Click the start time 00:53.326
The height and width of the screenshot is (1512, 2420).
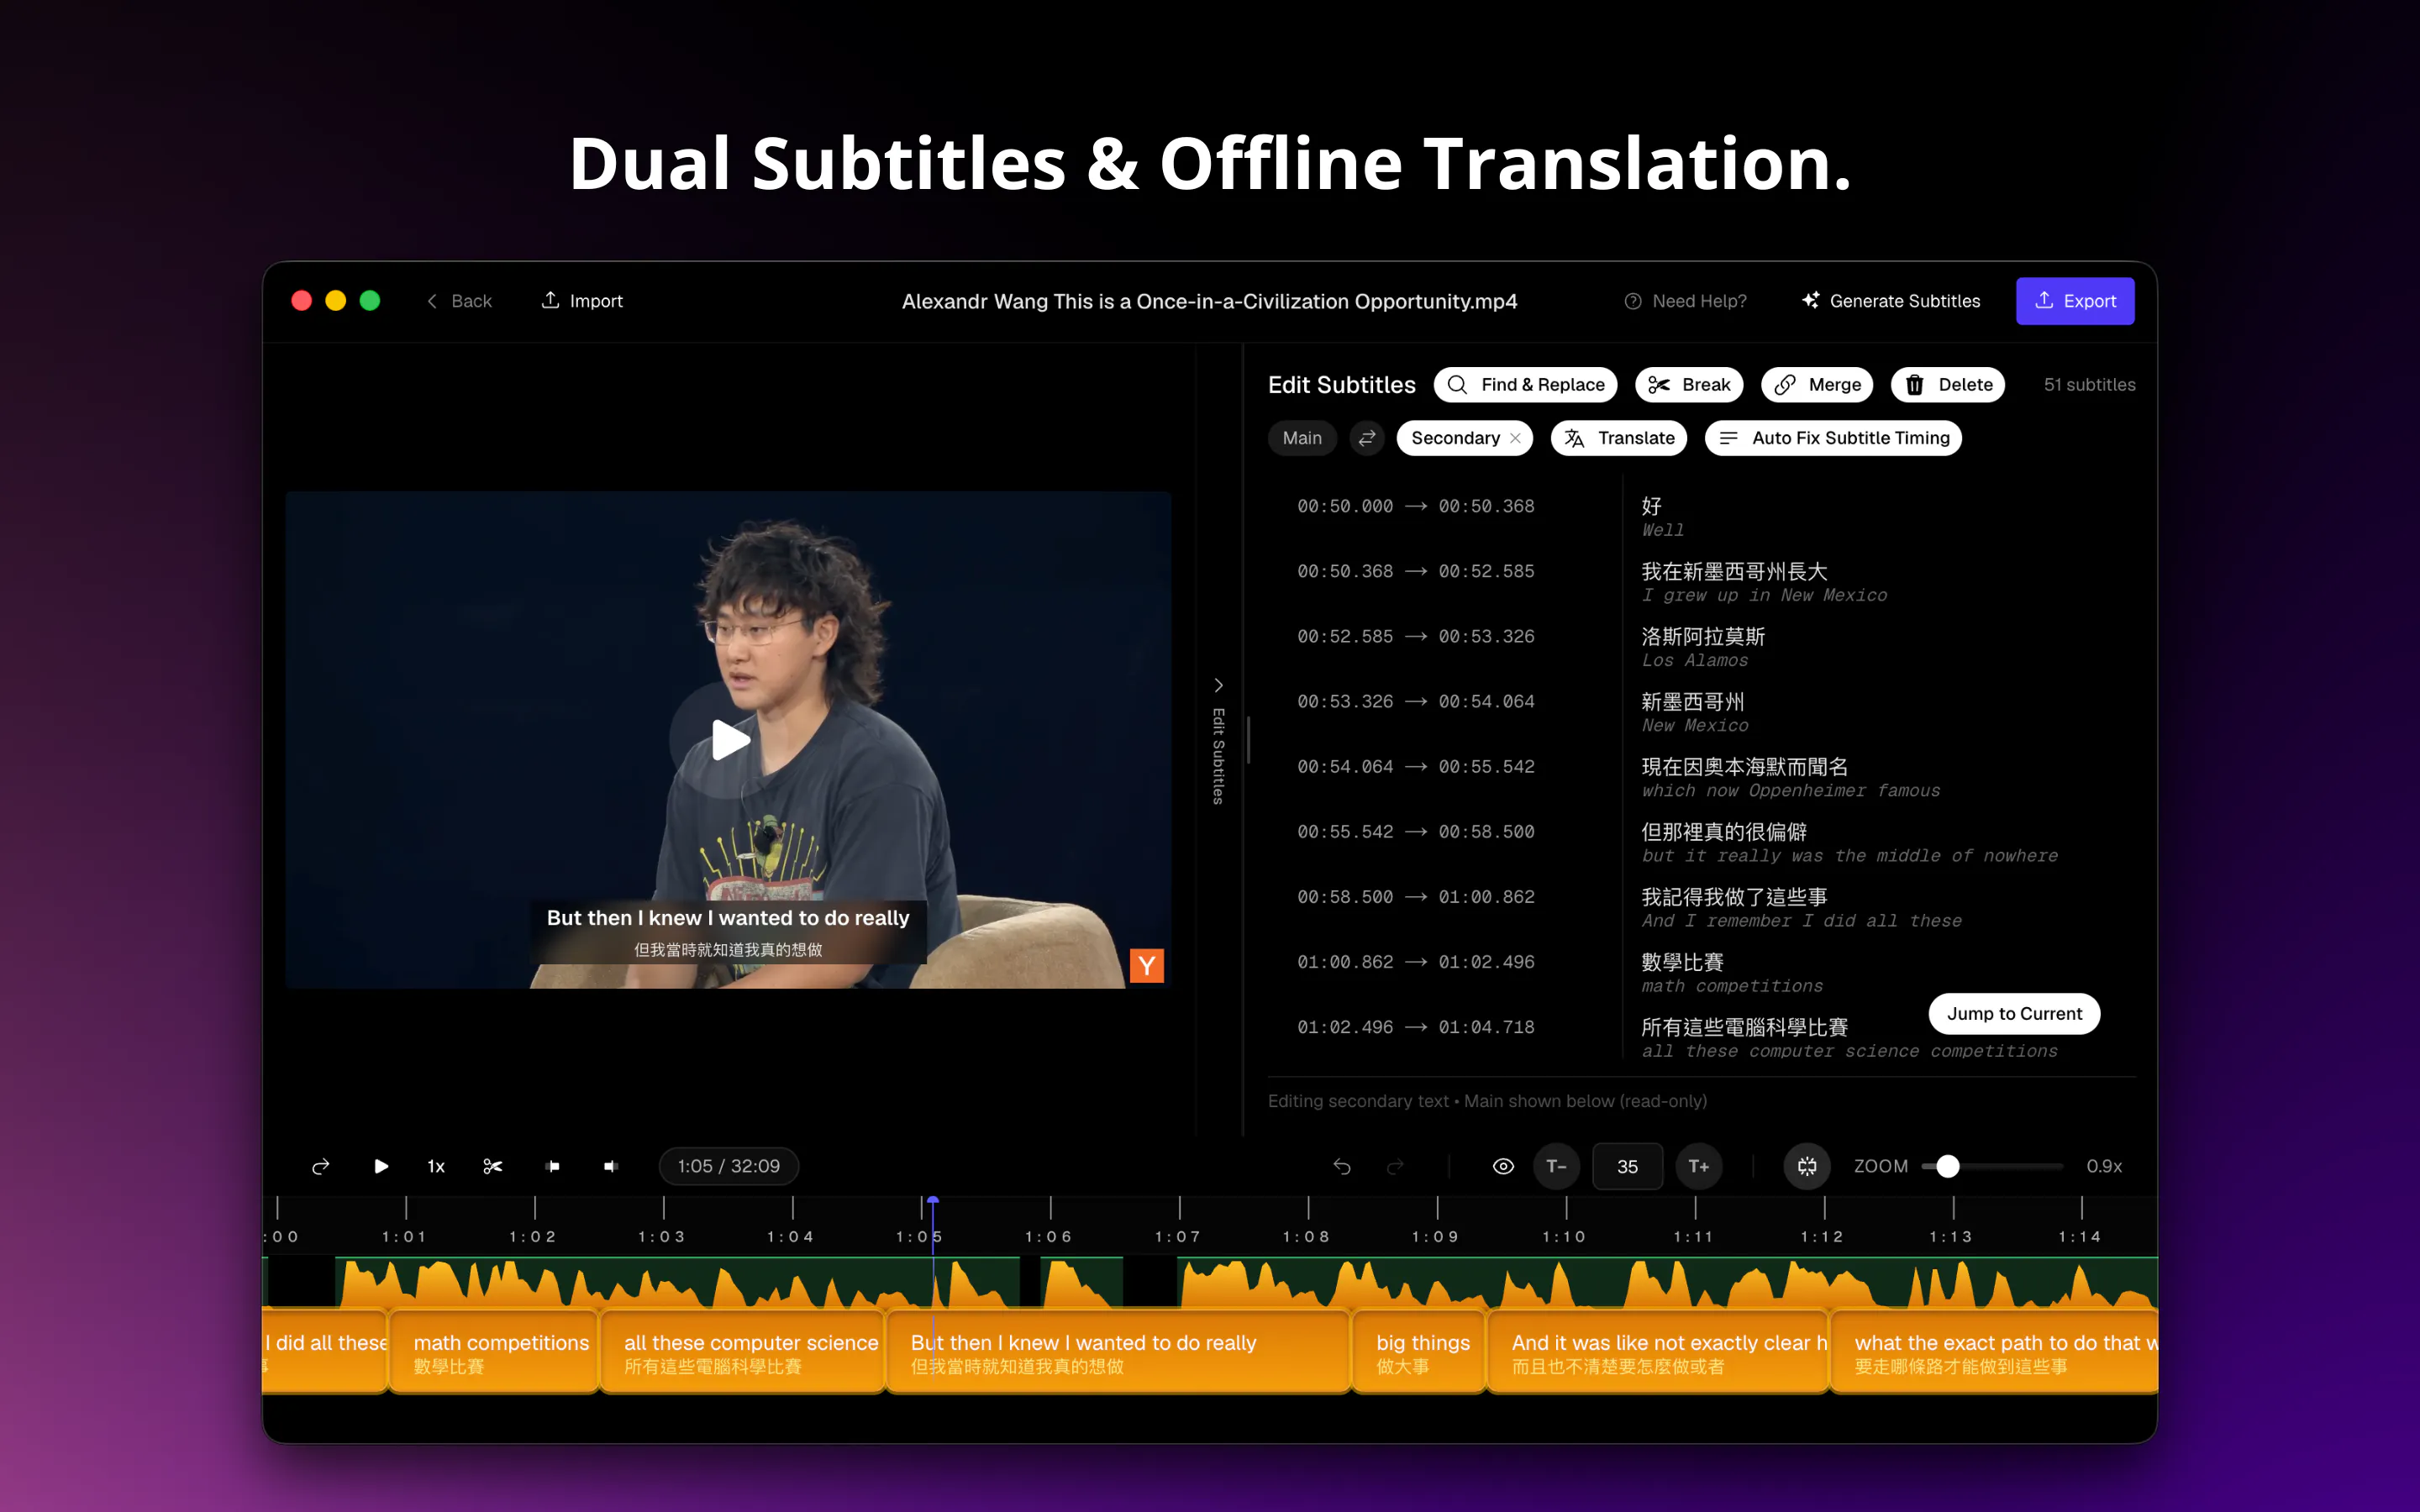pyautogui.click(x=1345, y=701)
